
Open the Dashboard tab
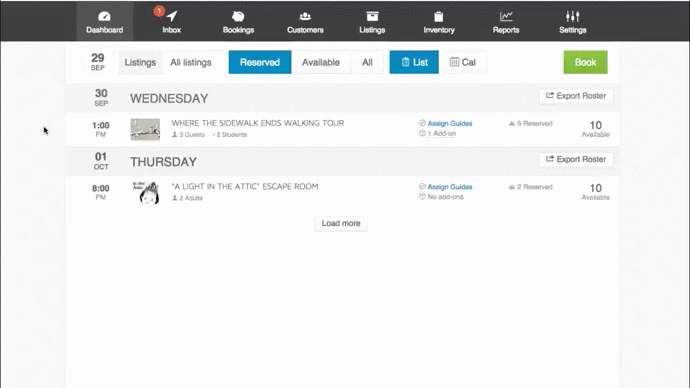(104, 22)
